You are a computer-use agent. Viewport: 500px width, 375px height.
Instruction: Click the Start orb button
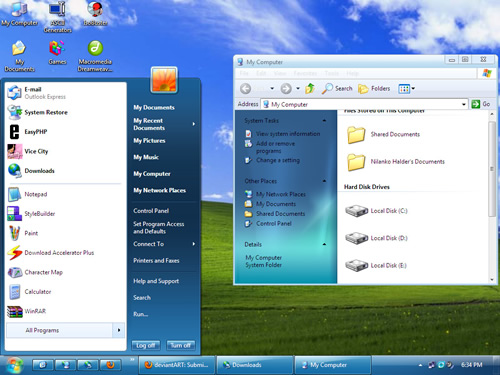tap(14, 365)
